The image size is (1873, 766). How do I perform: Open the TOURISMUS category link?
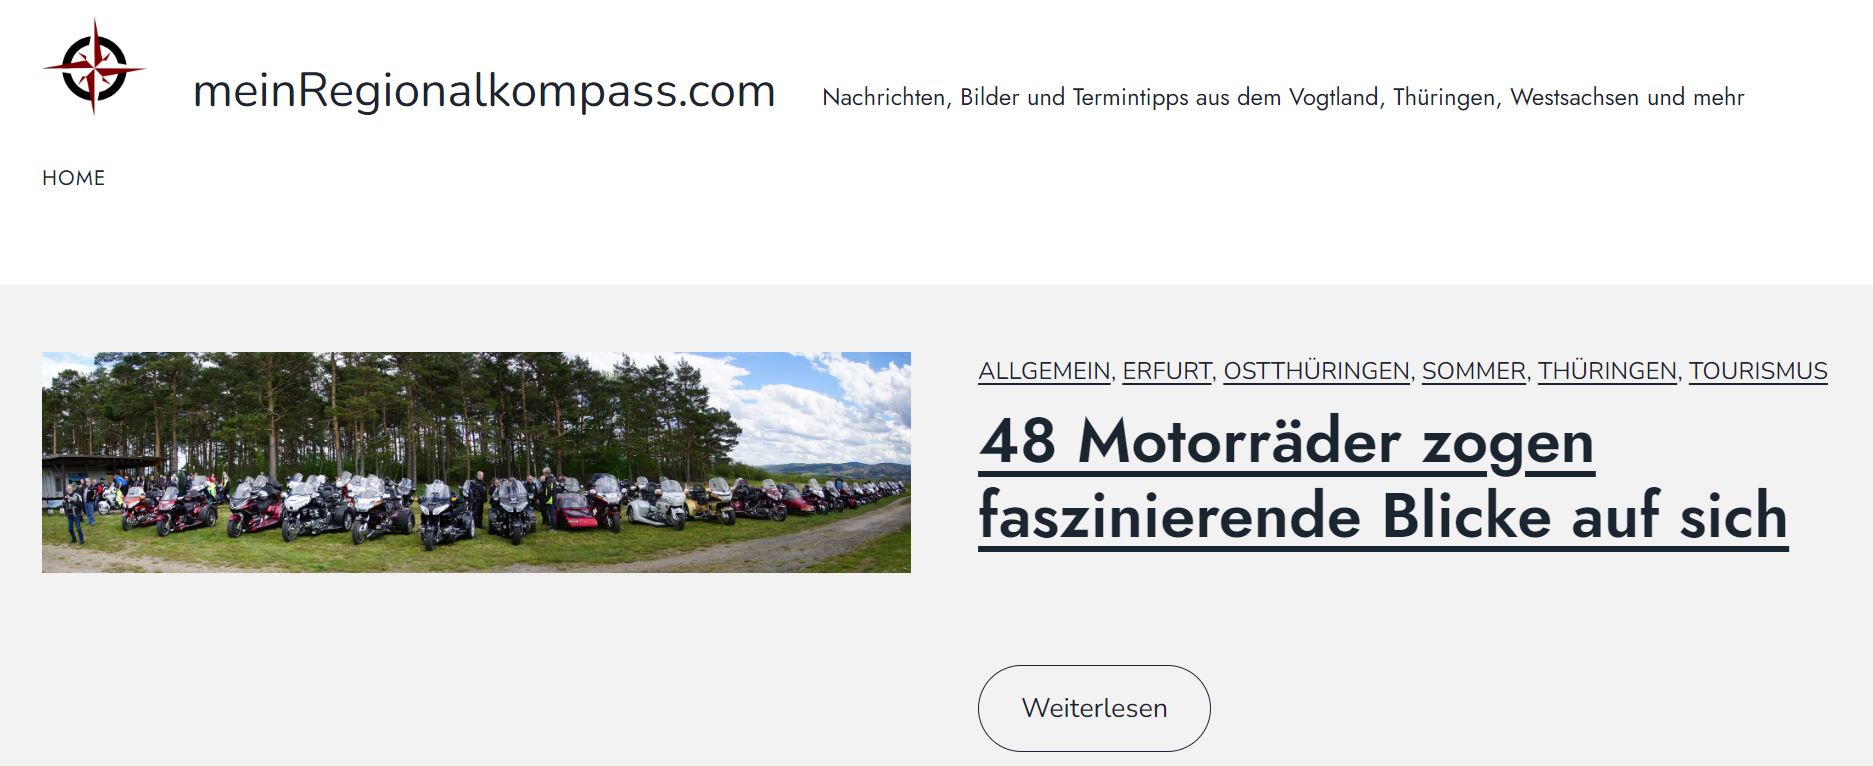1758,371
